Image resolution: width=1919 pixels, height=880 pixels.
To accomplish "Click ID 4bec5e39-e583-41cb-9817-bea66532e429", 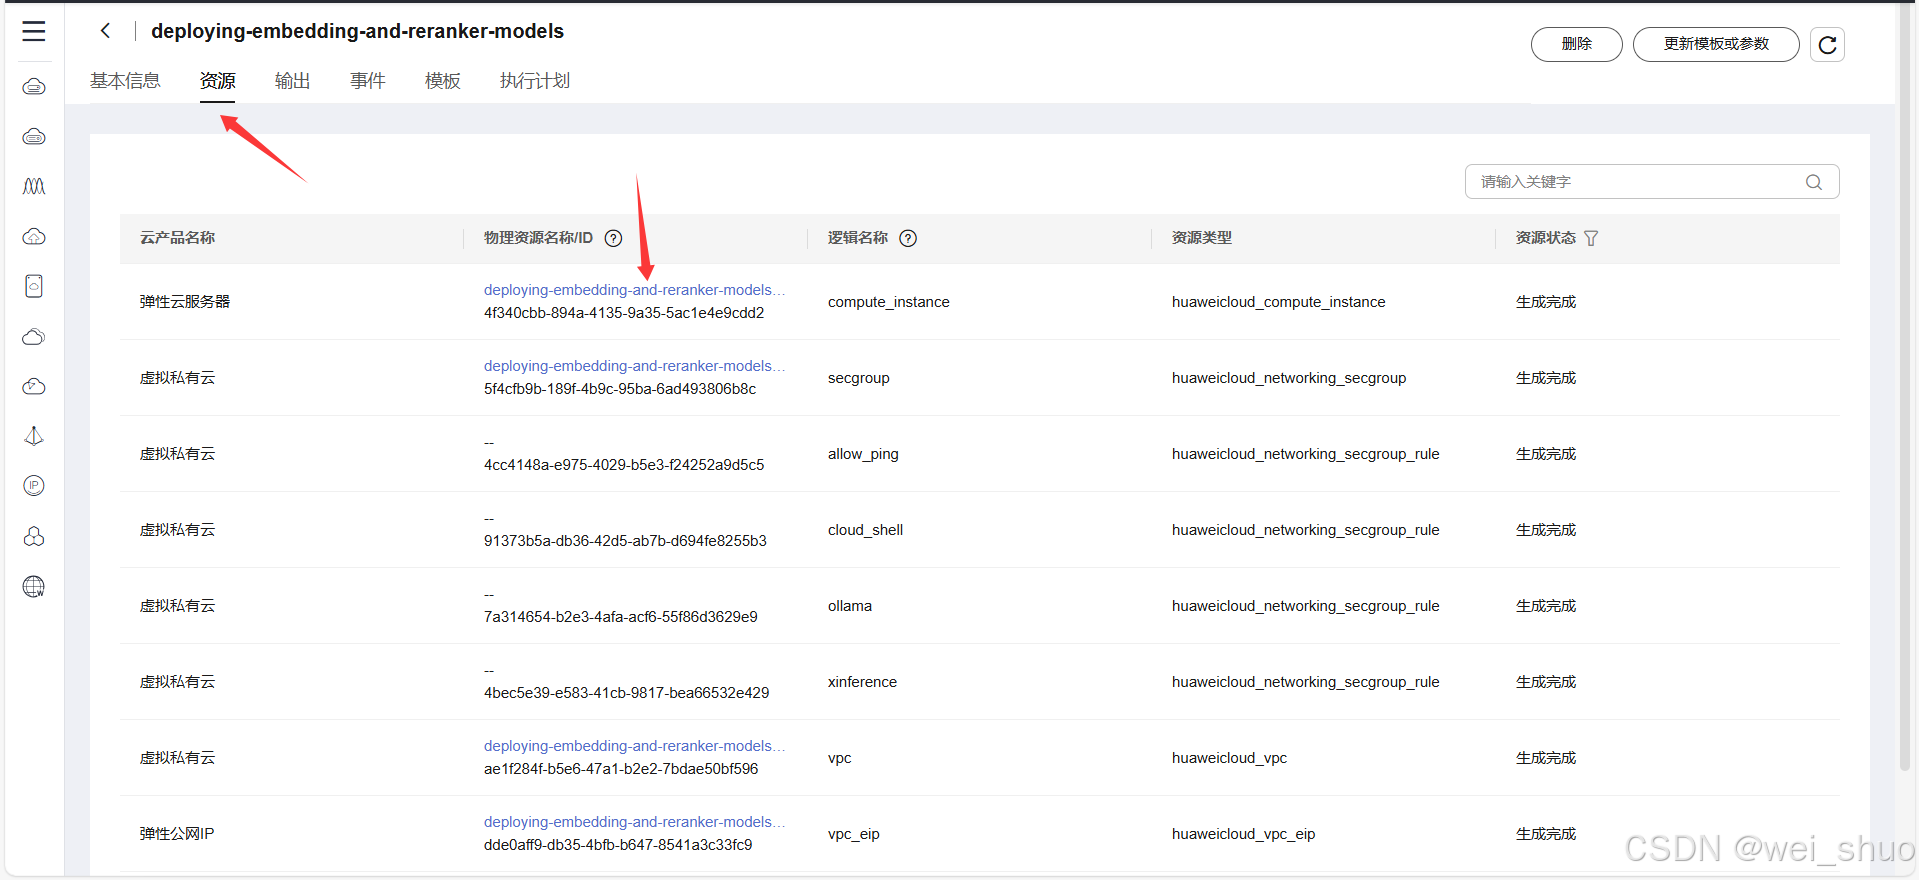I will tap(627, 693).
